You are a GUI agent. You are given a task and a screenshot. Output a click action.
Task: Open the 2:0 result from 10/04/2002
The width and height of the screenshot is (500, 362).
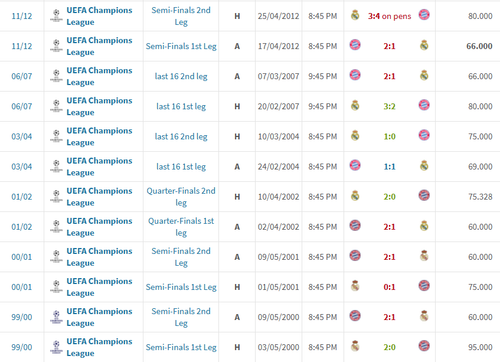tap(389, 197)
